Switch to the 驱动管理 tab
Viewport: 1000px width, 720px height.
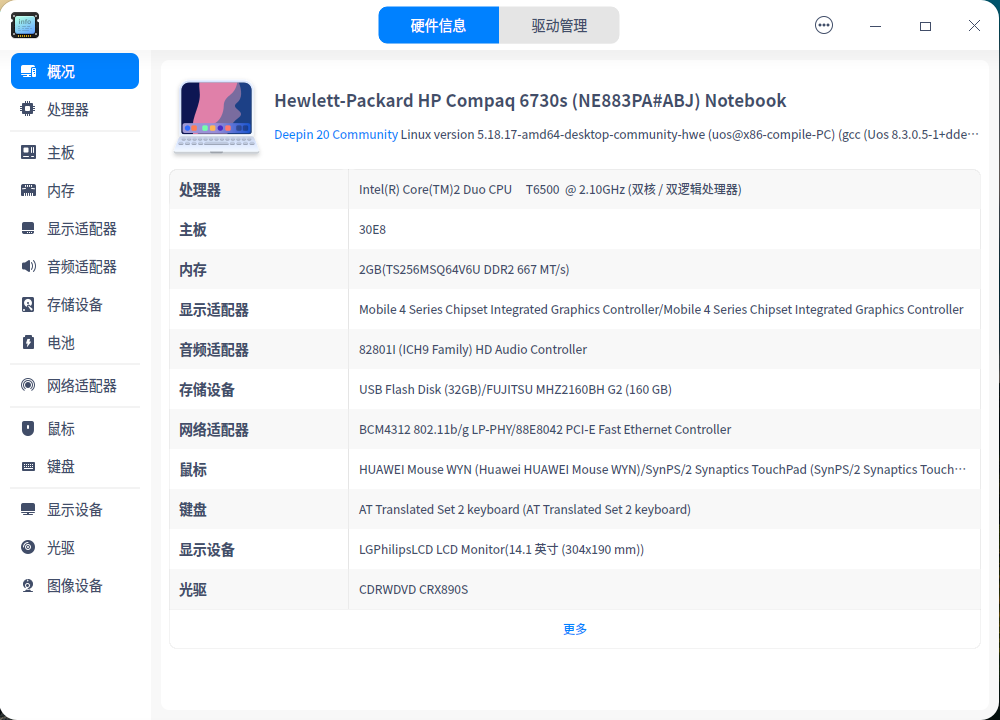click(560, 24)
